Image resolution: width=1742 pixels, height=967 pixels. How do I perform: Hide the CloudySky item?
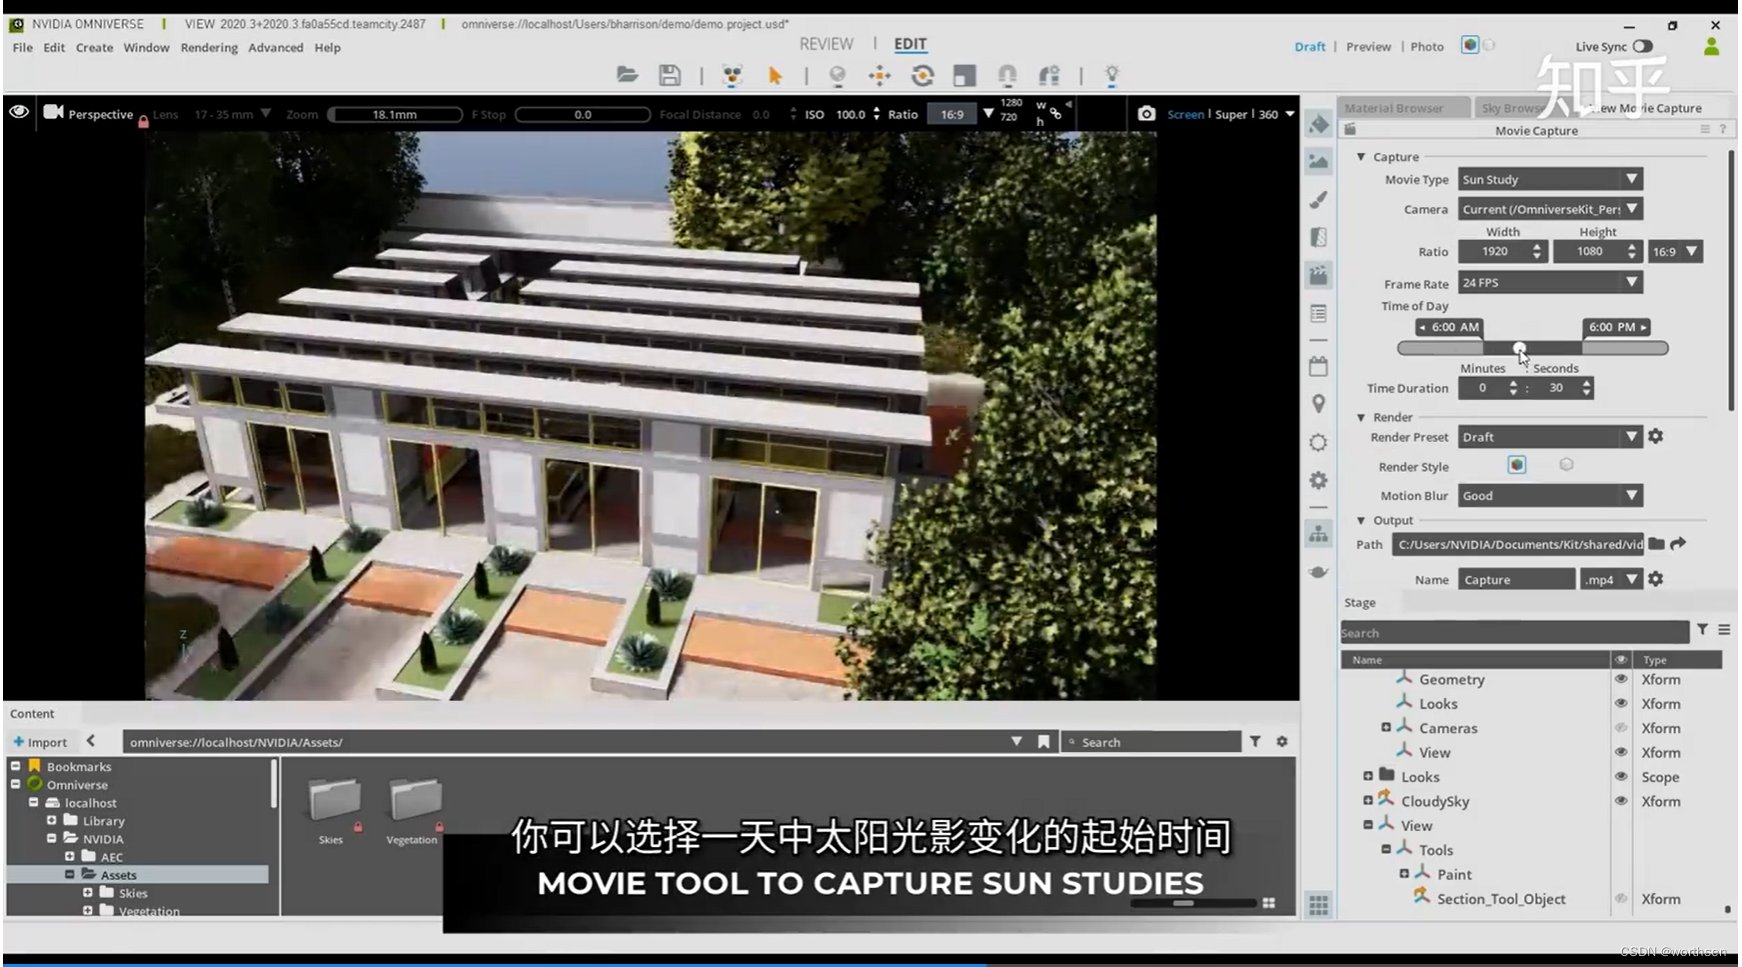[x=1621, y=801]
